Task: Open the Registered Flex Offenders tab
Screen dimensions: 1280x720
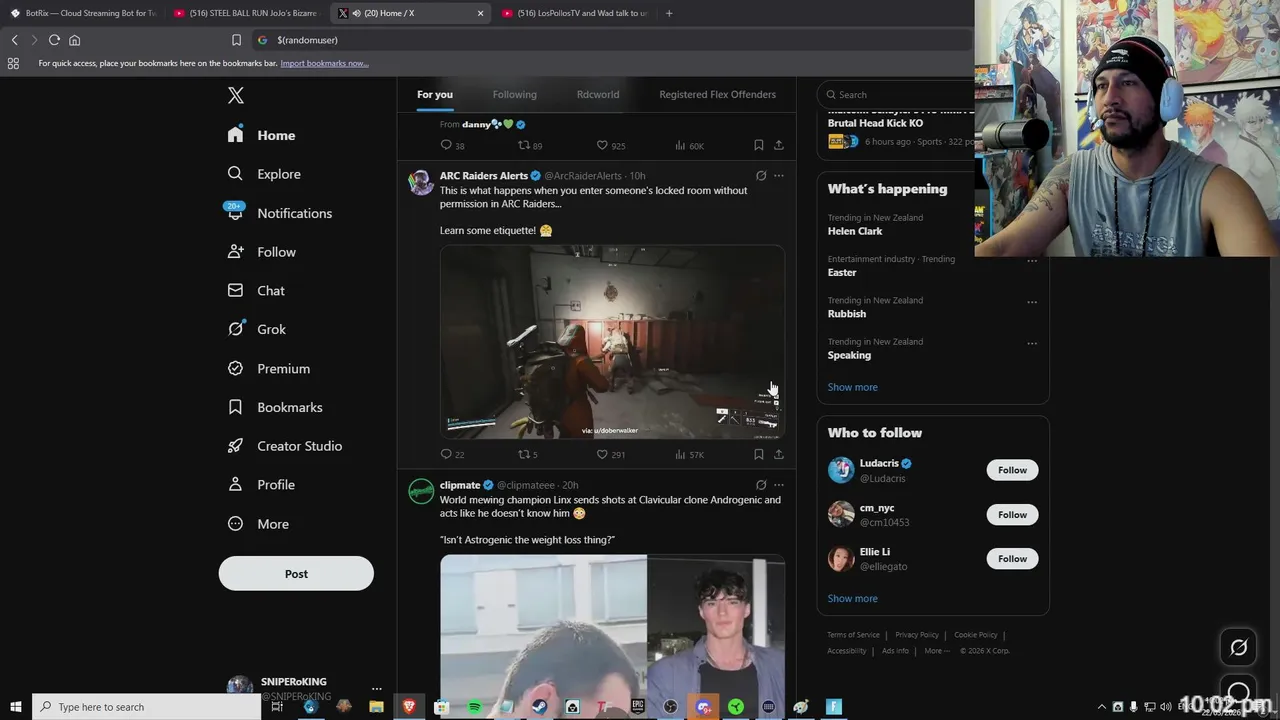Action: (717, 94)
